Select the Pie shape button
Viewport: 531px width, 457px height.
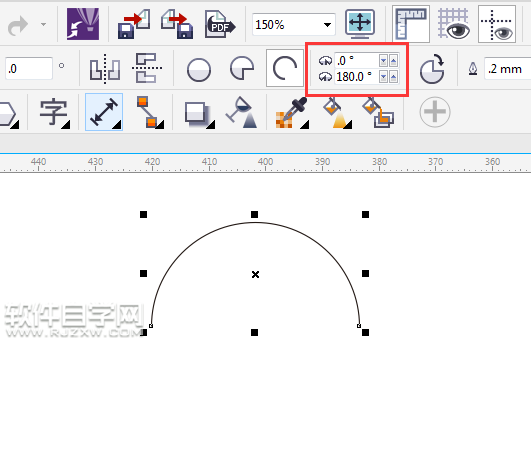coord(242,68)
